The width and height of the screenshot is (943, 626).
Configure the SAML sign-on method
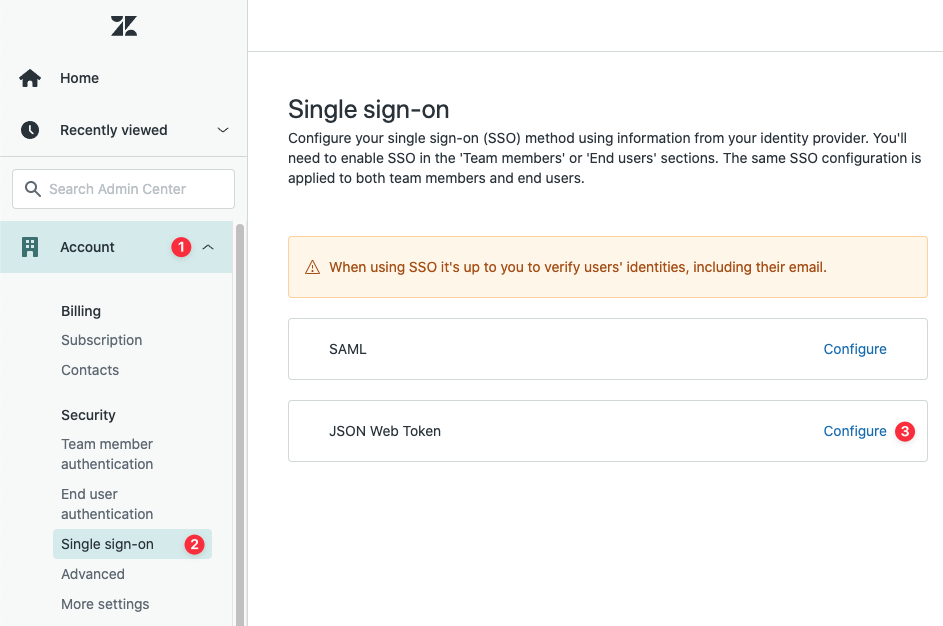854,349
